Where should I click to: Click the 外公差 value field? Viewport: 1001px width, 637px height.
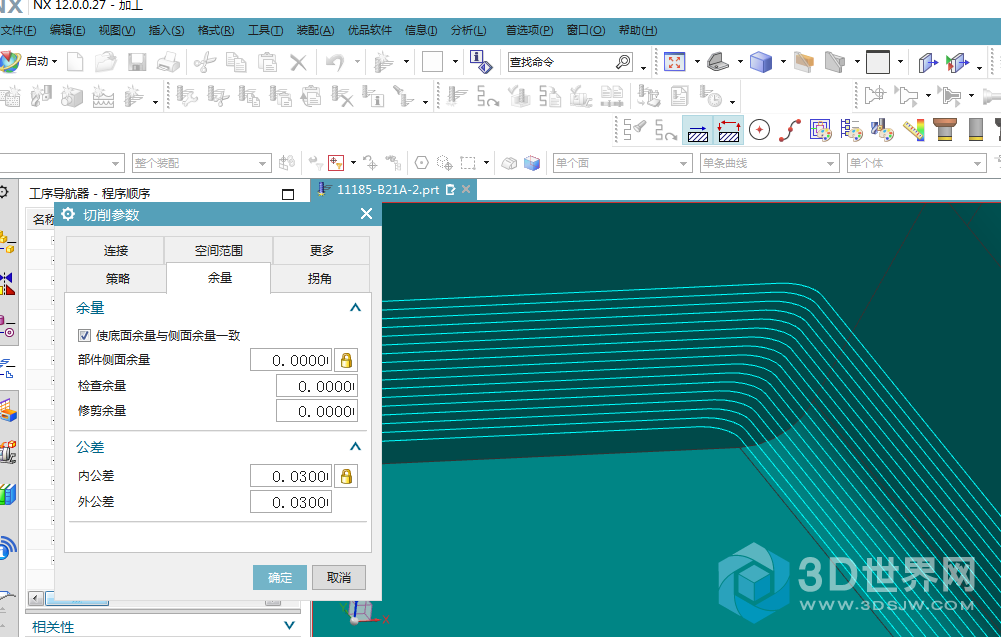[x=291, y=502]
